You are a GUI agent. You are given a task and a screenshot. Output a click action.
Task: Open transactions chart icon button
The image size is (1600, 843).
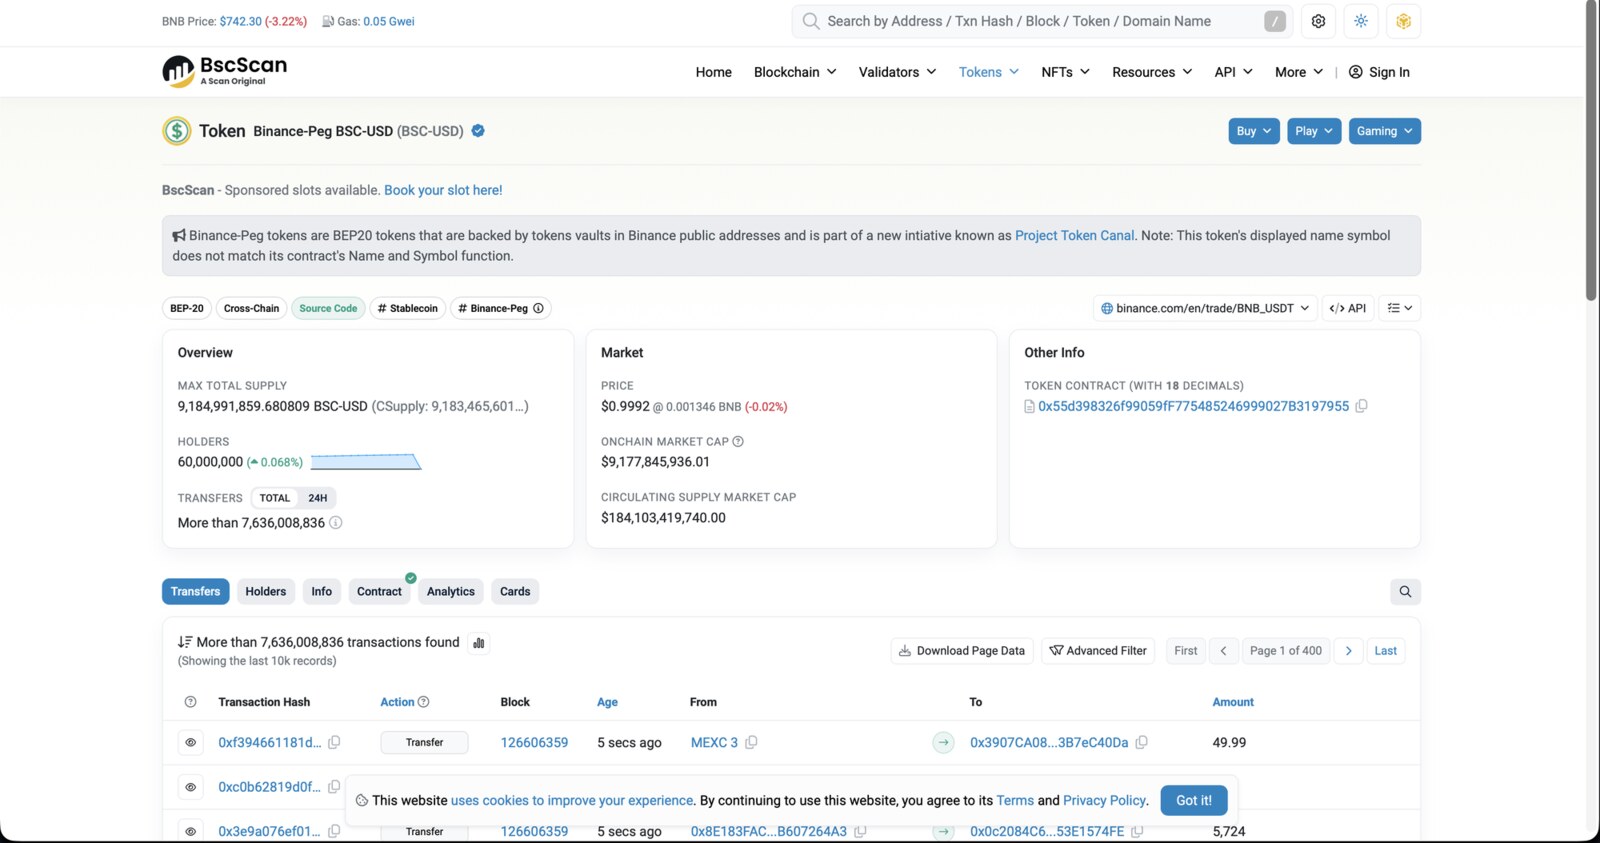tap(479, 643)
